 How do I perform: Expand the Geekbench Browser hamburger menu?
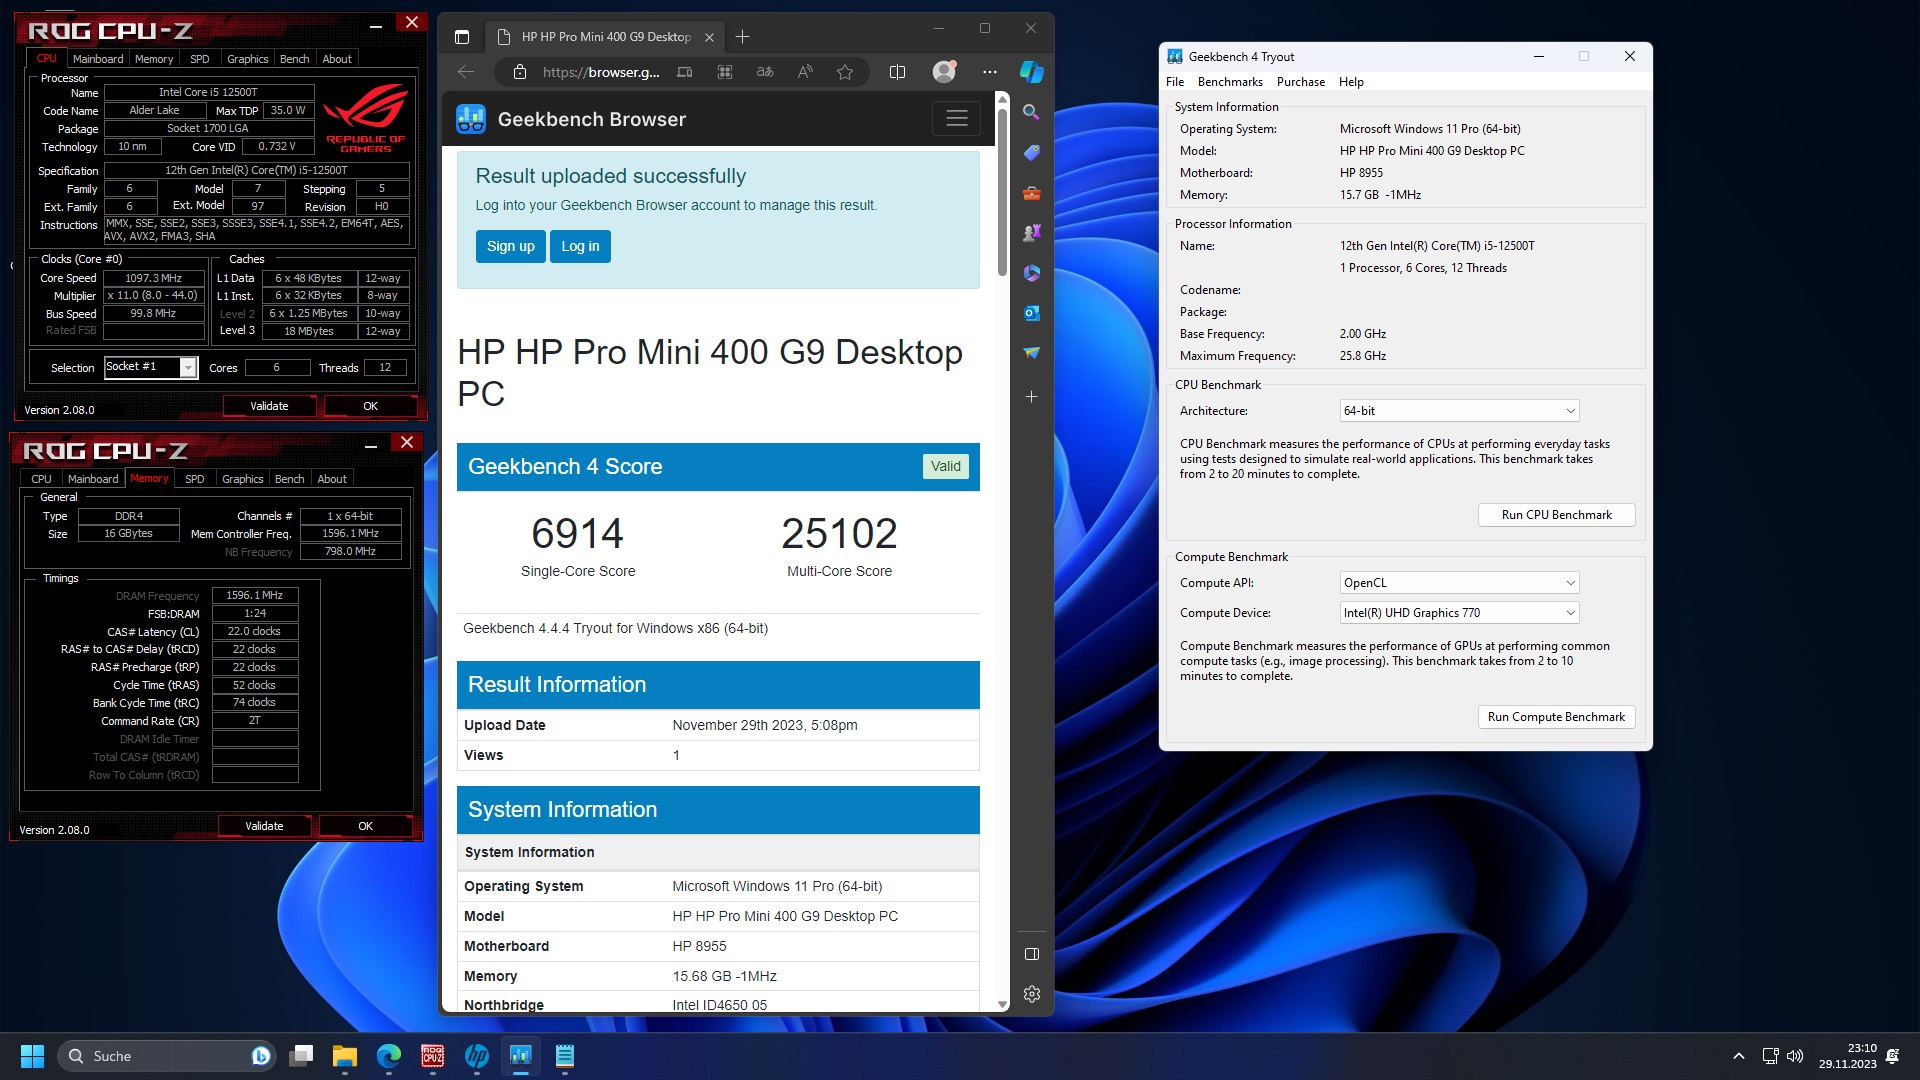tap(957, 119)
